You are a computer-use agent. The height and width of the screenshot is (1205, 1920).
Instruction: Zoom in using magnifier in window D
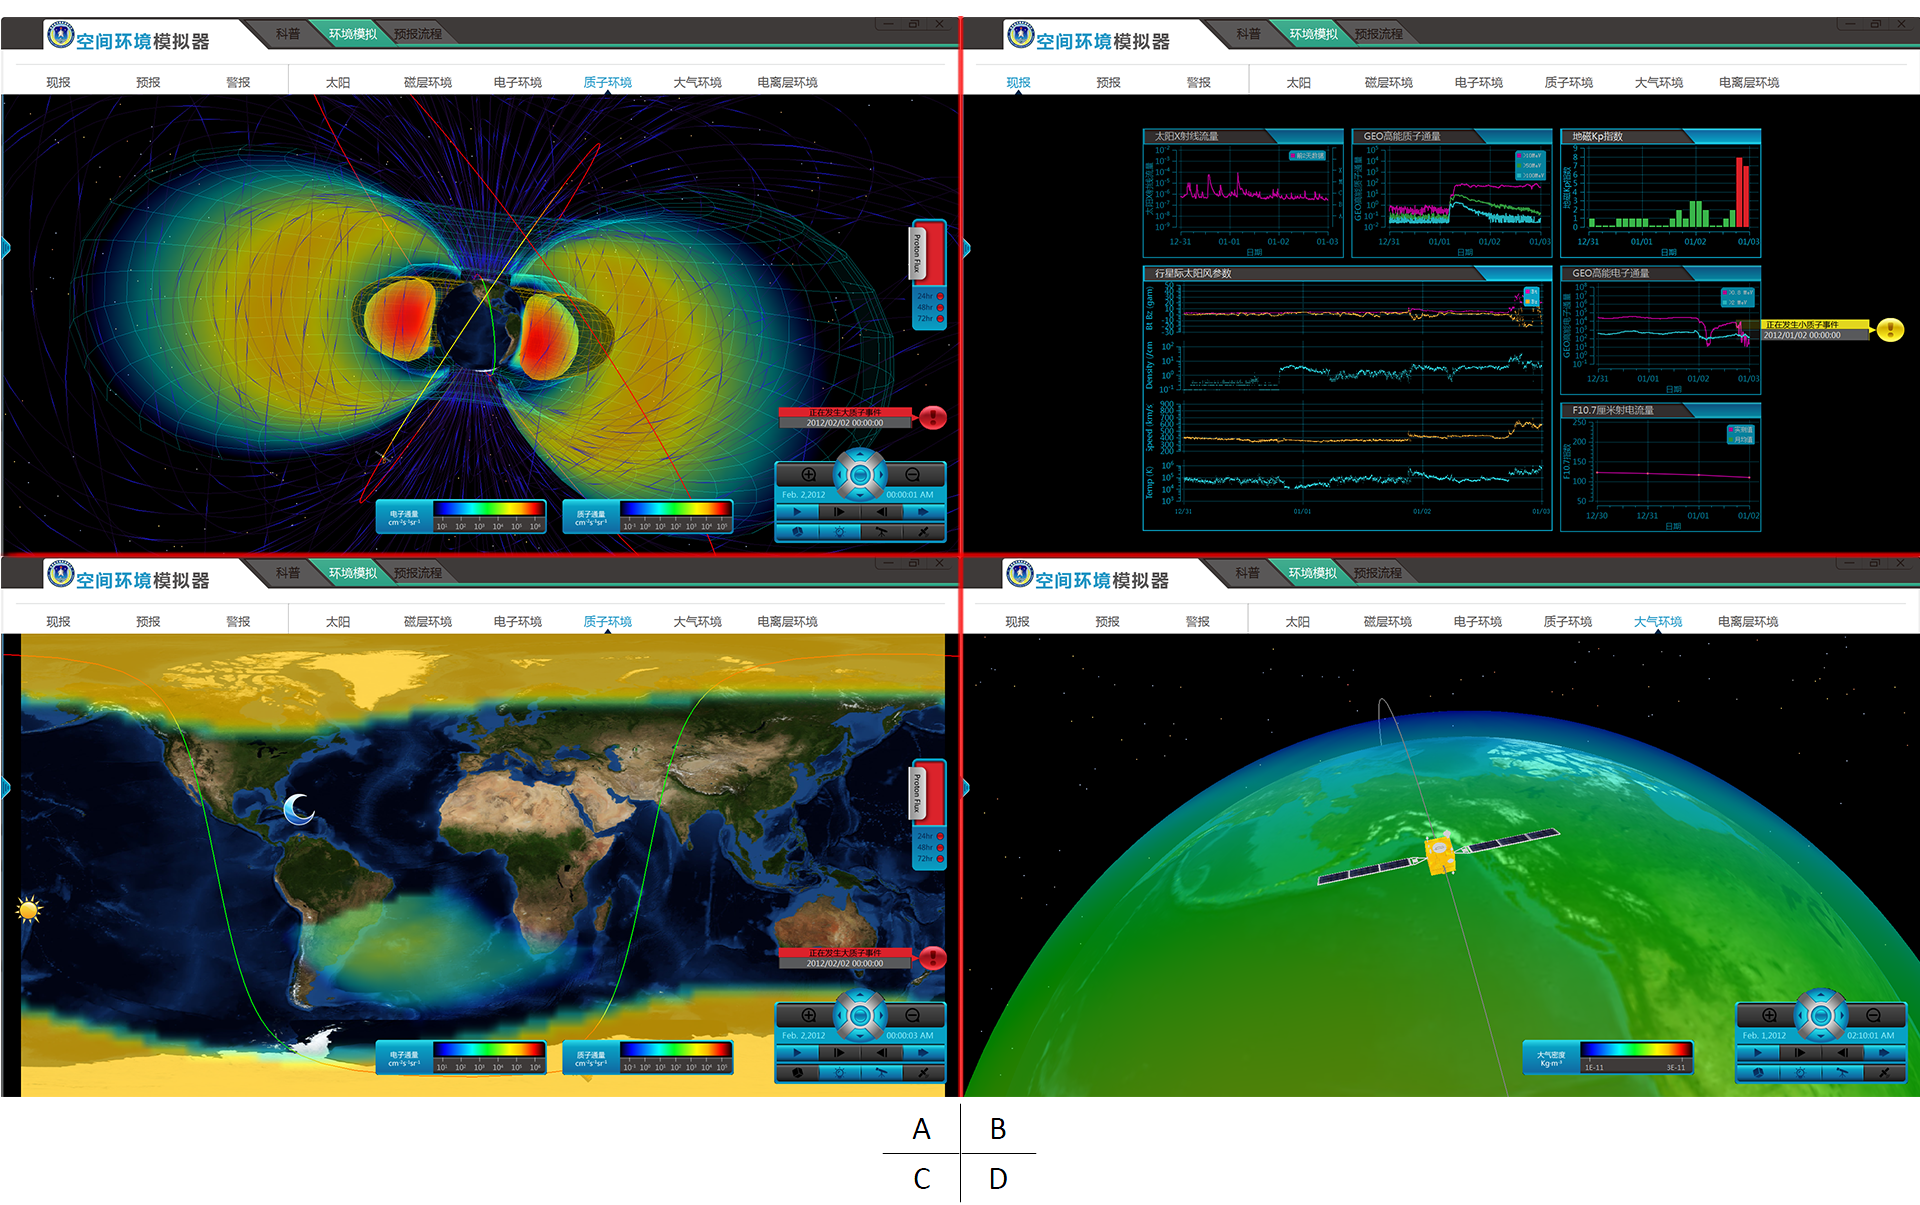click(1769, 1015)
